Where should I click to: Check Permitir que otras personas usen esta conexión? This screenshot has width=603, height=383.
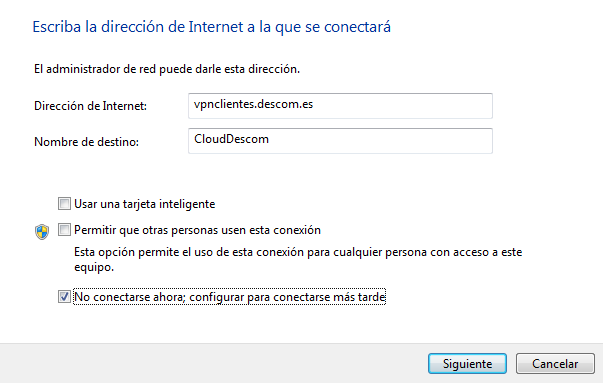(x=64, y=230)
